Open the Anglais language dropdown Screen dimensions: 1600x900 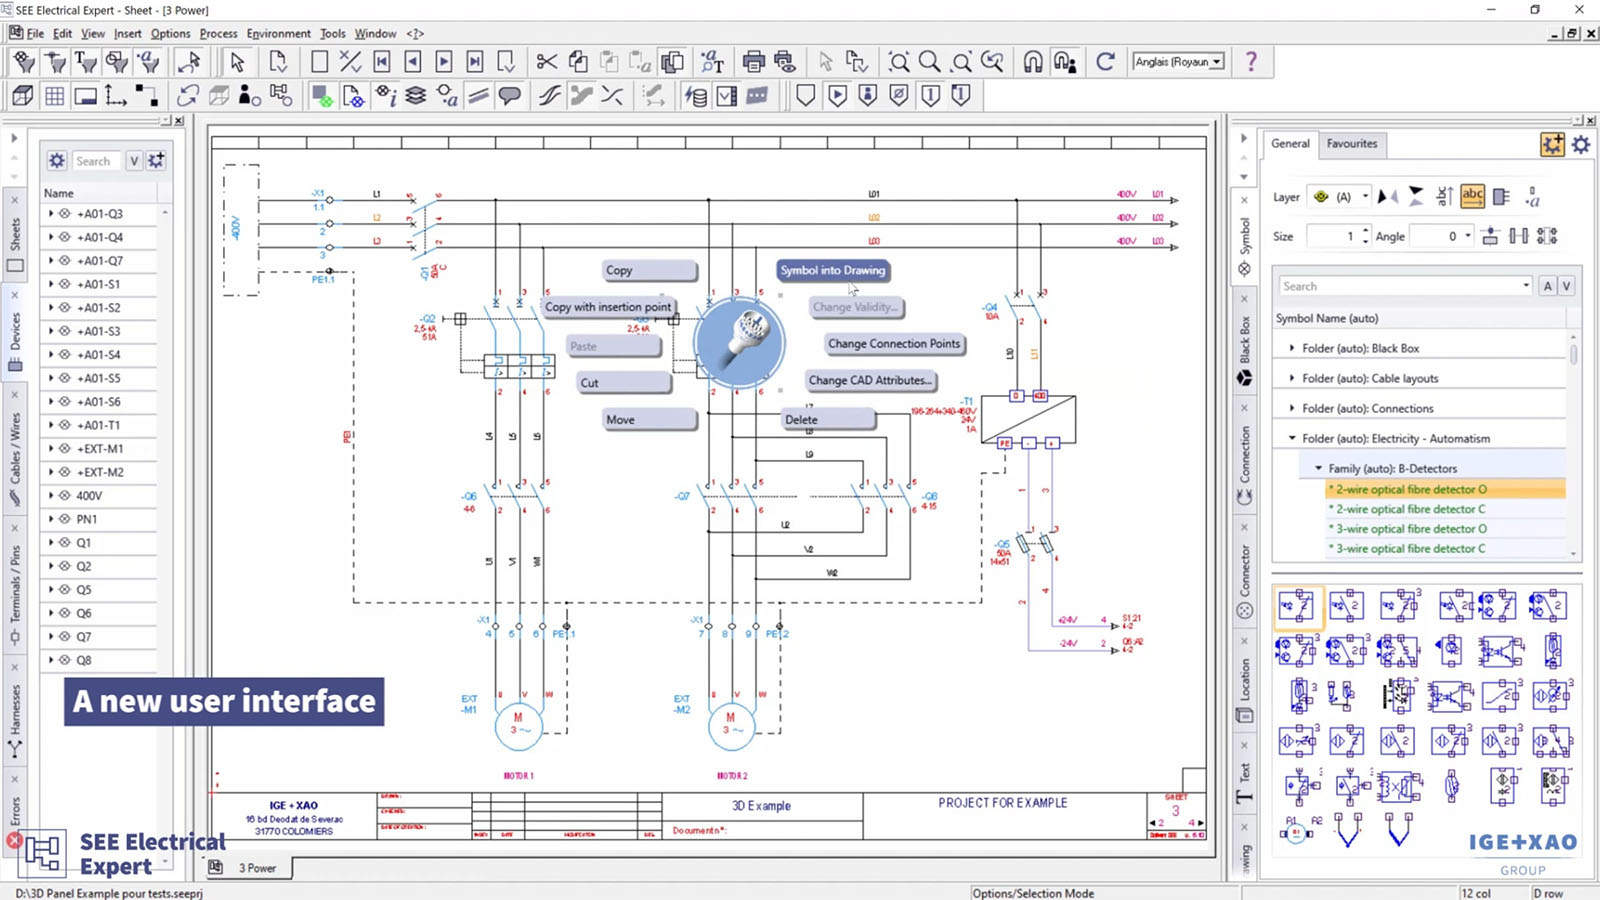pyautogui.click(x=1217, y=62)
